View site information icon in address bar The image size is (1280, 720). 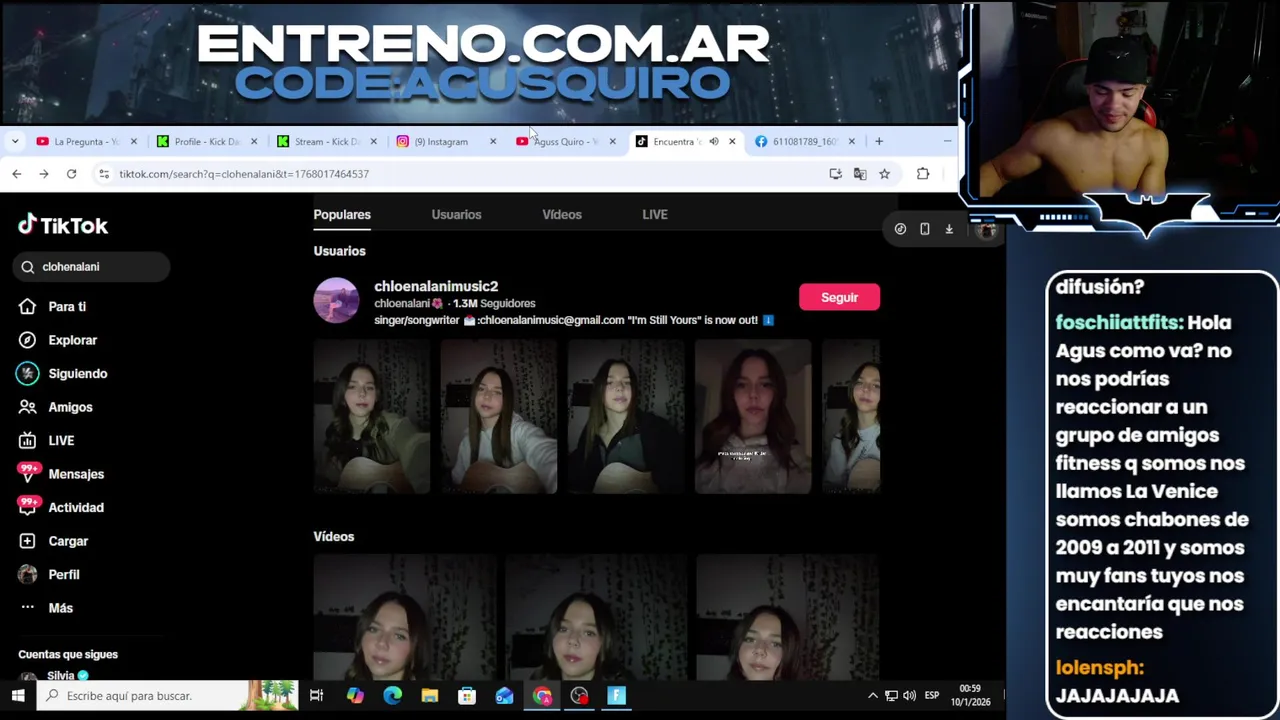(x=103, y=174)
